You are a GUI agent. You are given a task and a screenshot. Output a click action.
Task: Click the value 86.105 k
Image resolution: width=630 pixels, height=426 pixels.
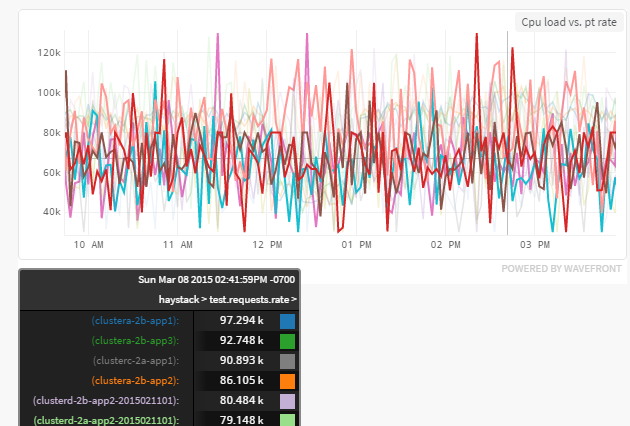pyautogui.click(x=241, y=380)
